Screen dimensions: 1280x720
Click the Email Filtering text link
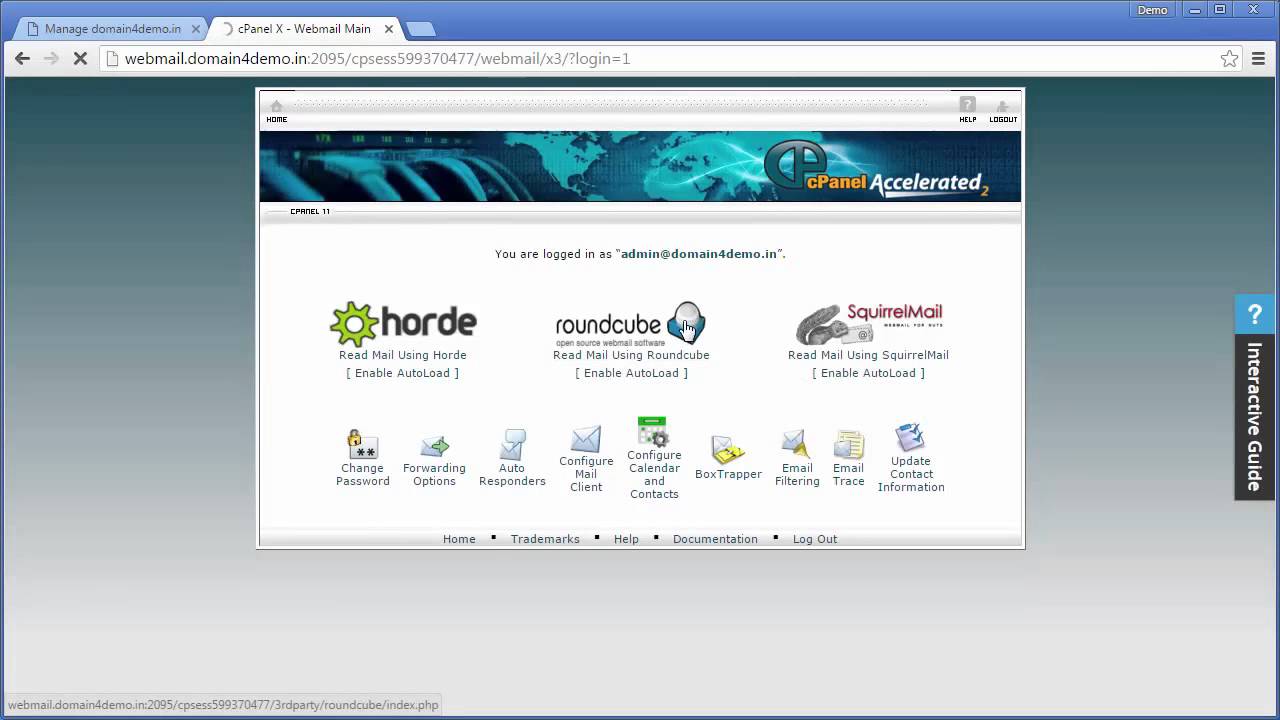pos(797,475)
